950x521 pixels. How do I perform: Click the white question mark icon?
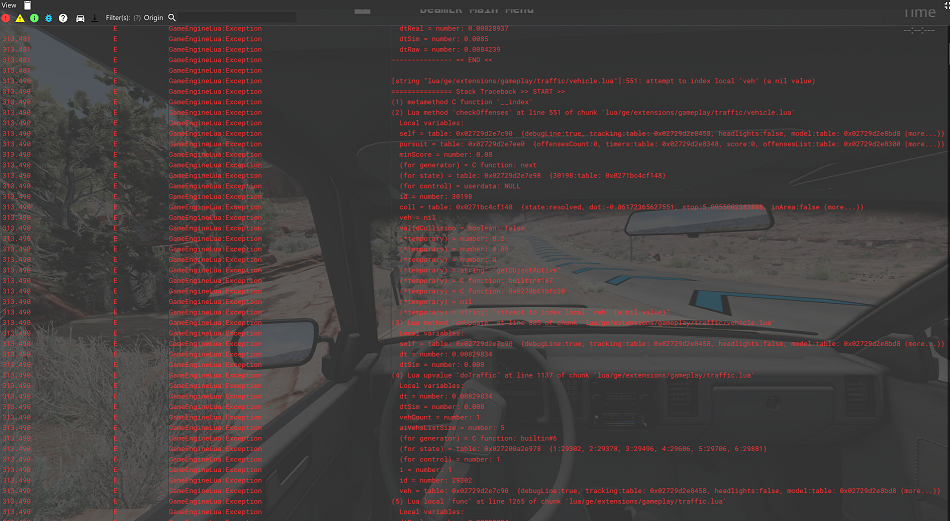(x=63, y=18)
